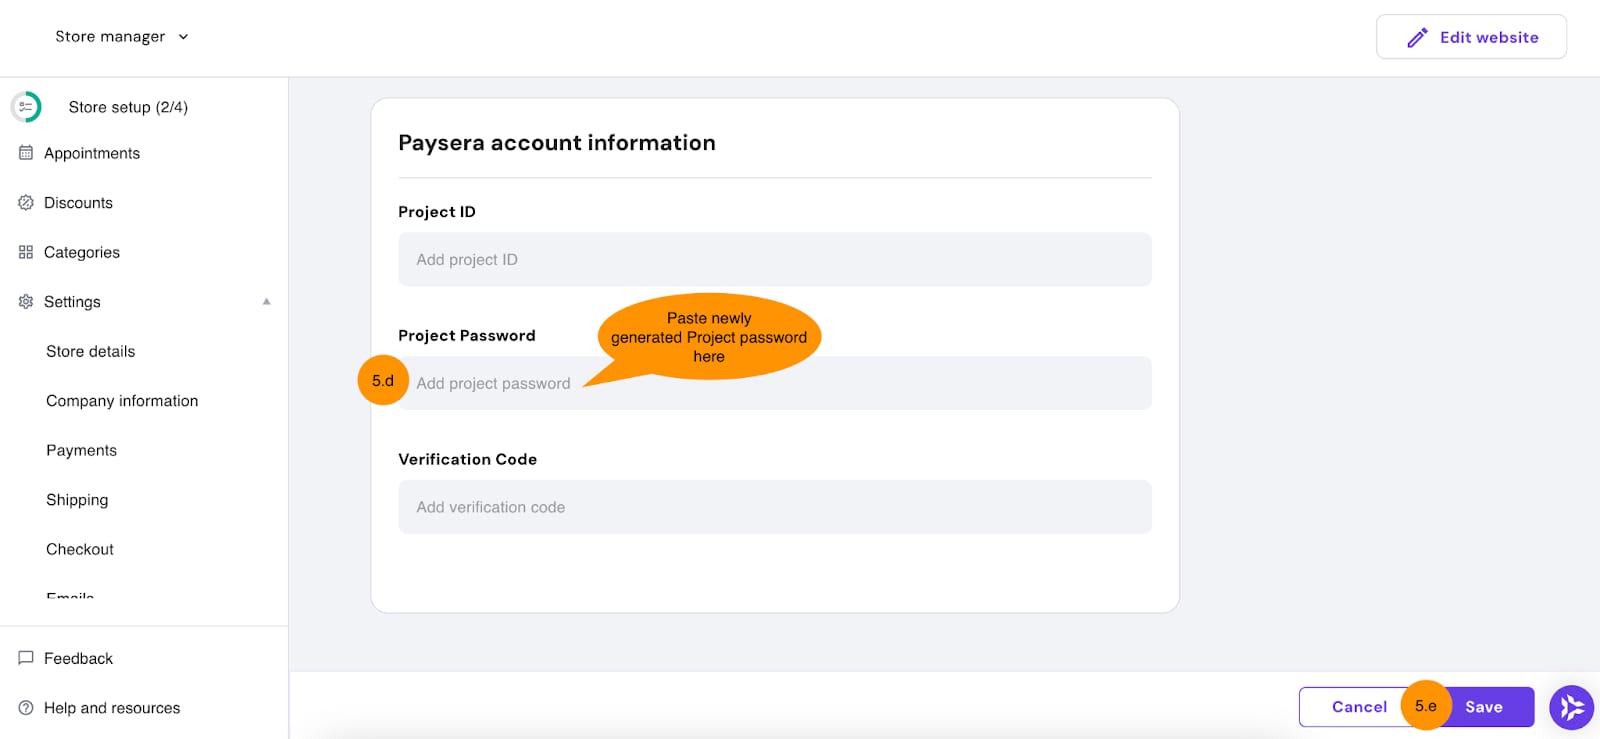Click the Store setup progress circle icon
This screenshot has height=739, width=1600.
click(26, 107)
